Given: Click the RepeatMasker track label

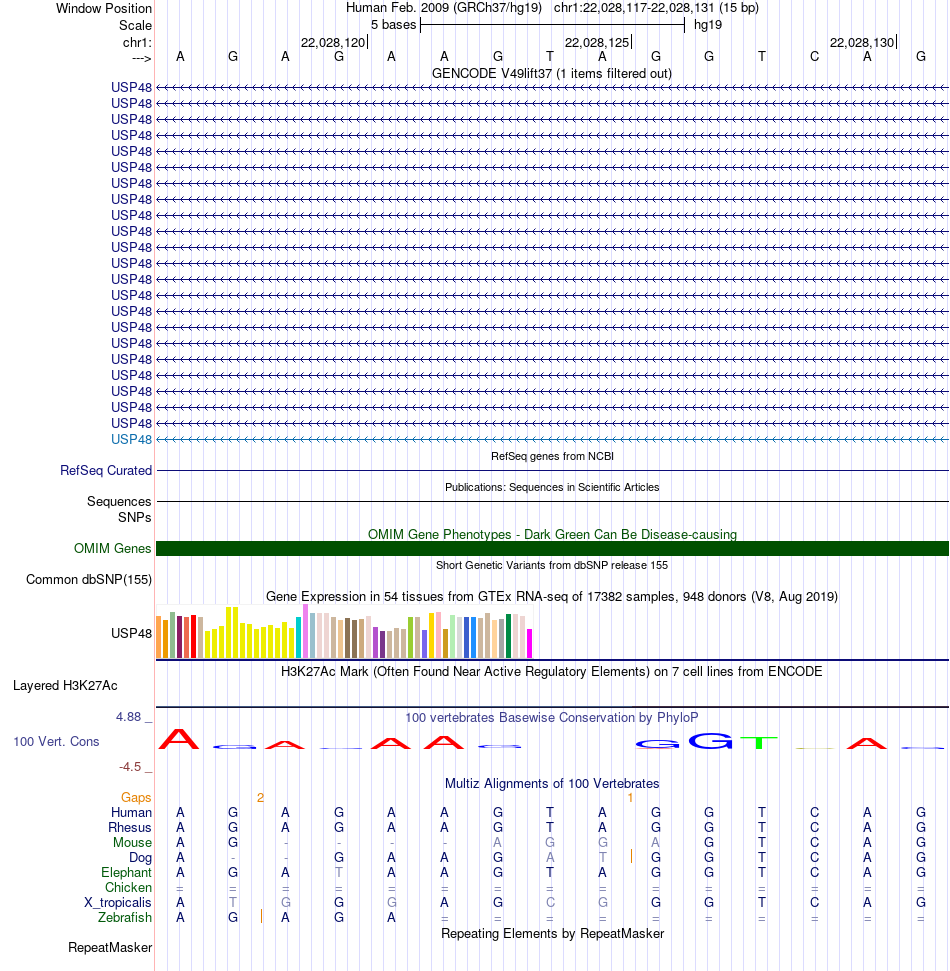Looking at the screenshot, I should pos(110,947).
